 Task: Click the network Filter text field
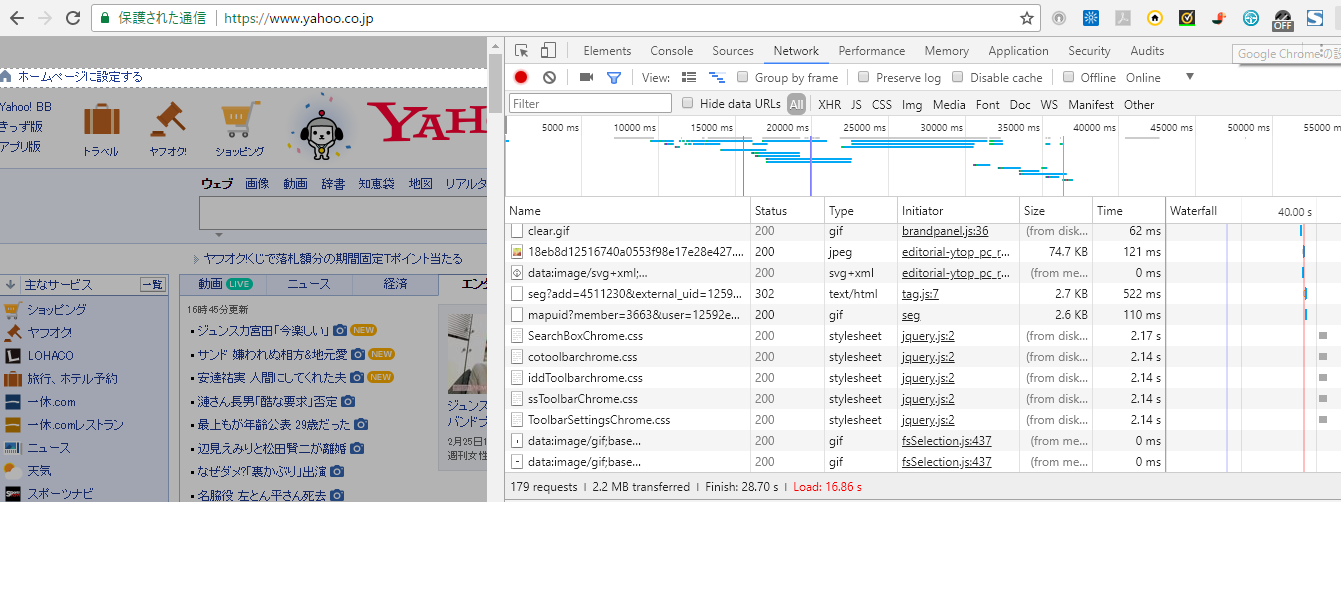pyautogui.click(x=590, y=103)
